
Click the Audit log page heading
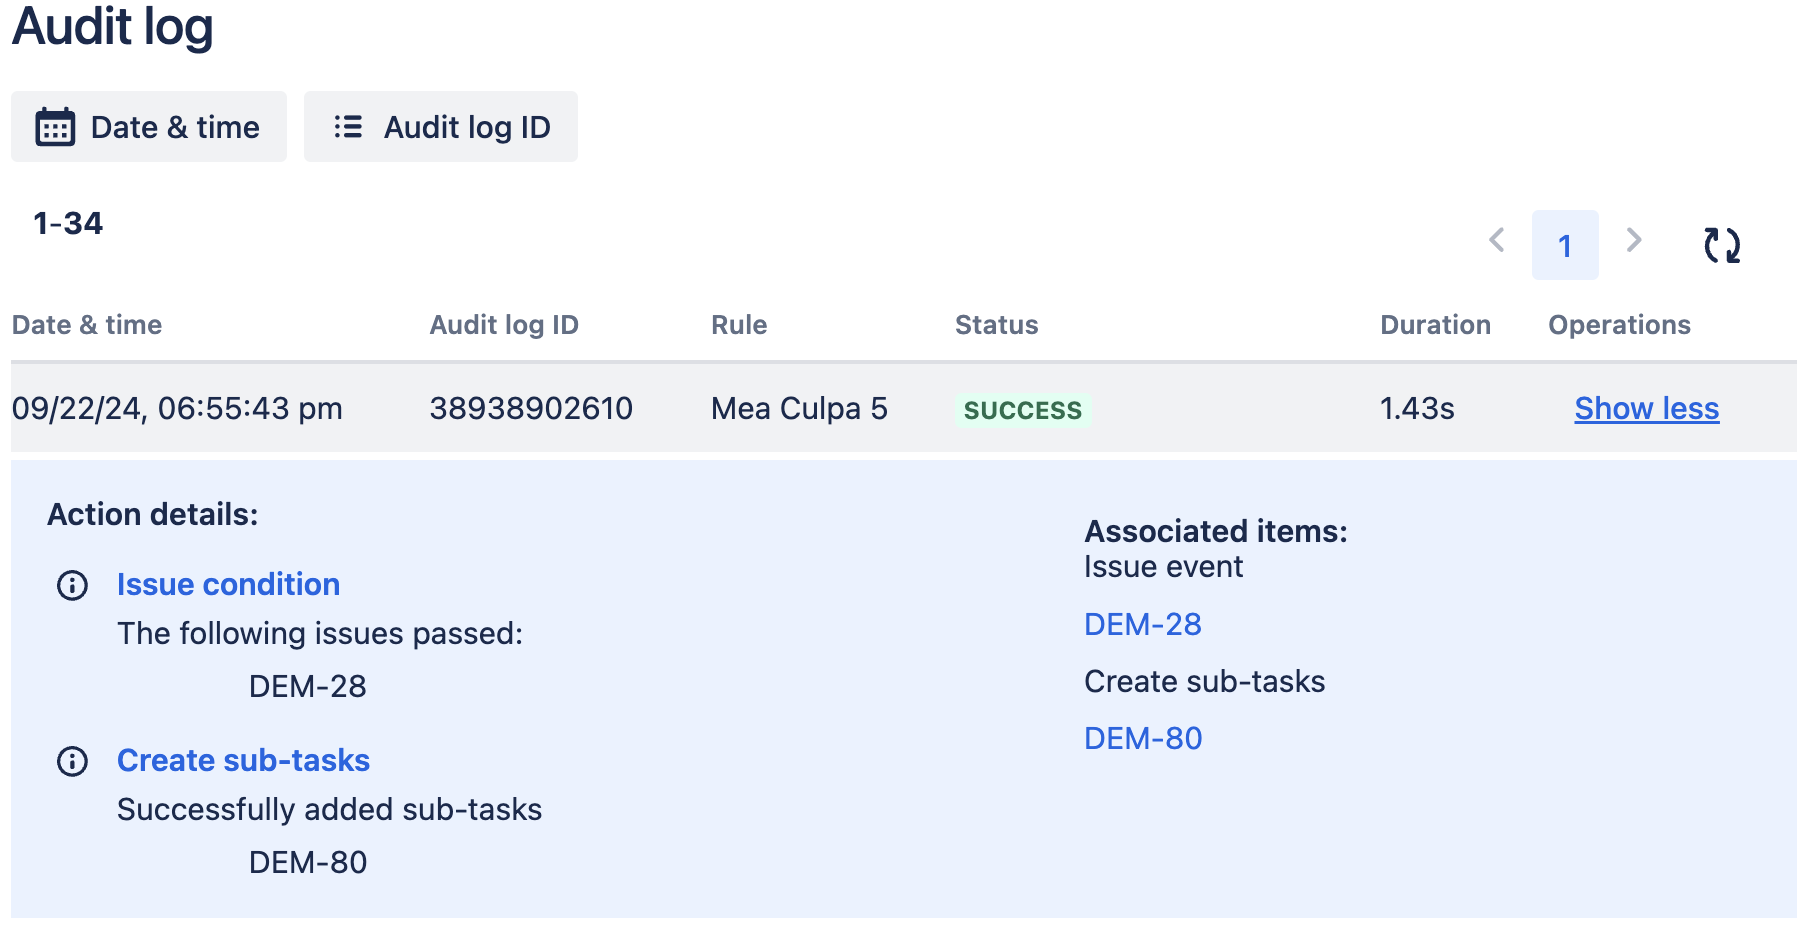coord(113,26)
